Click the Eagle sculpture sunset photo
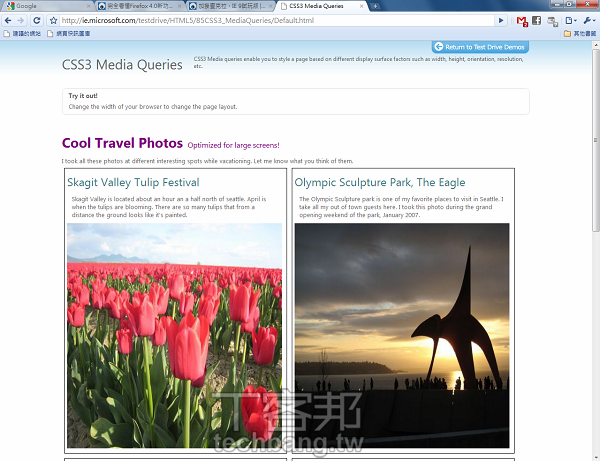Screen dimensions: 600x461 click(401, 335)
